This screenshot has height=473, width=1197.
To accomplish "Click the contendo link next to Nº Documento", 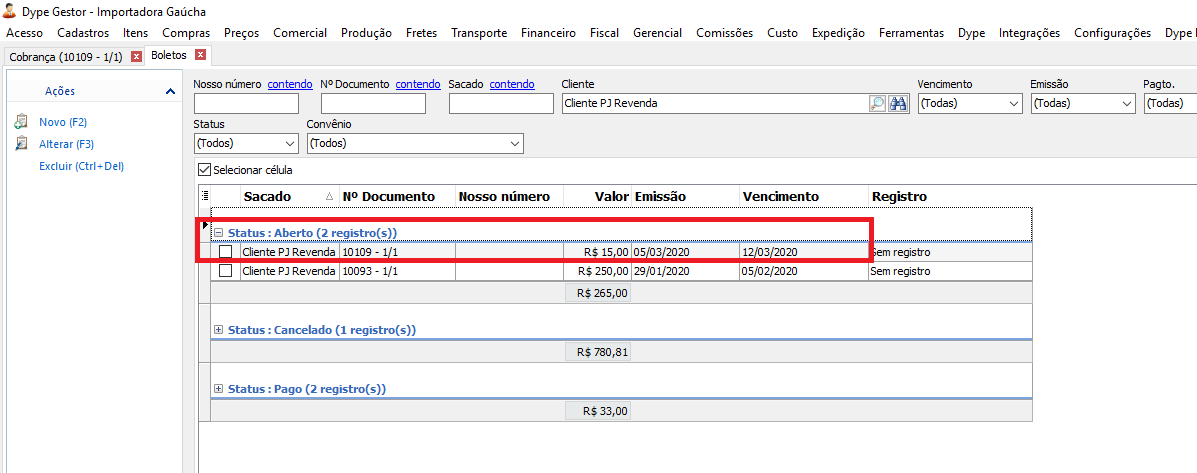I will click(418, 84).
